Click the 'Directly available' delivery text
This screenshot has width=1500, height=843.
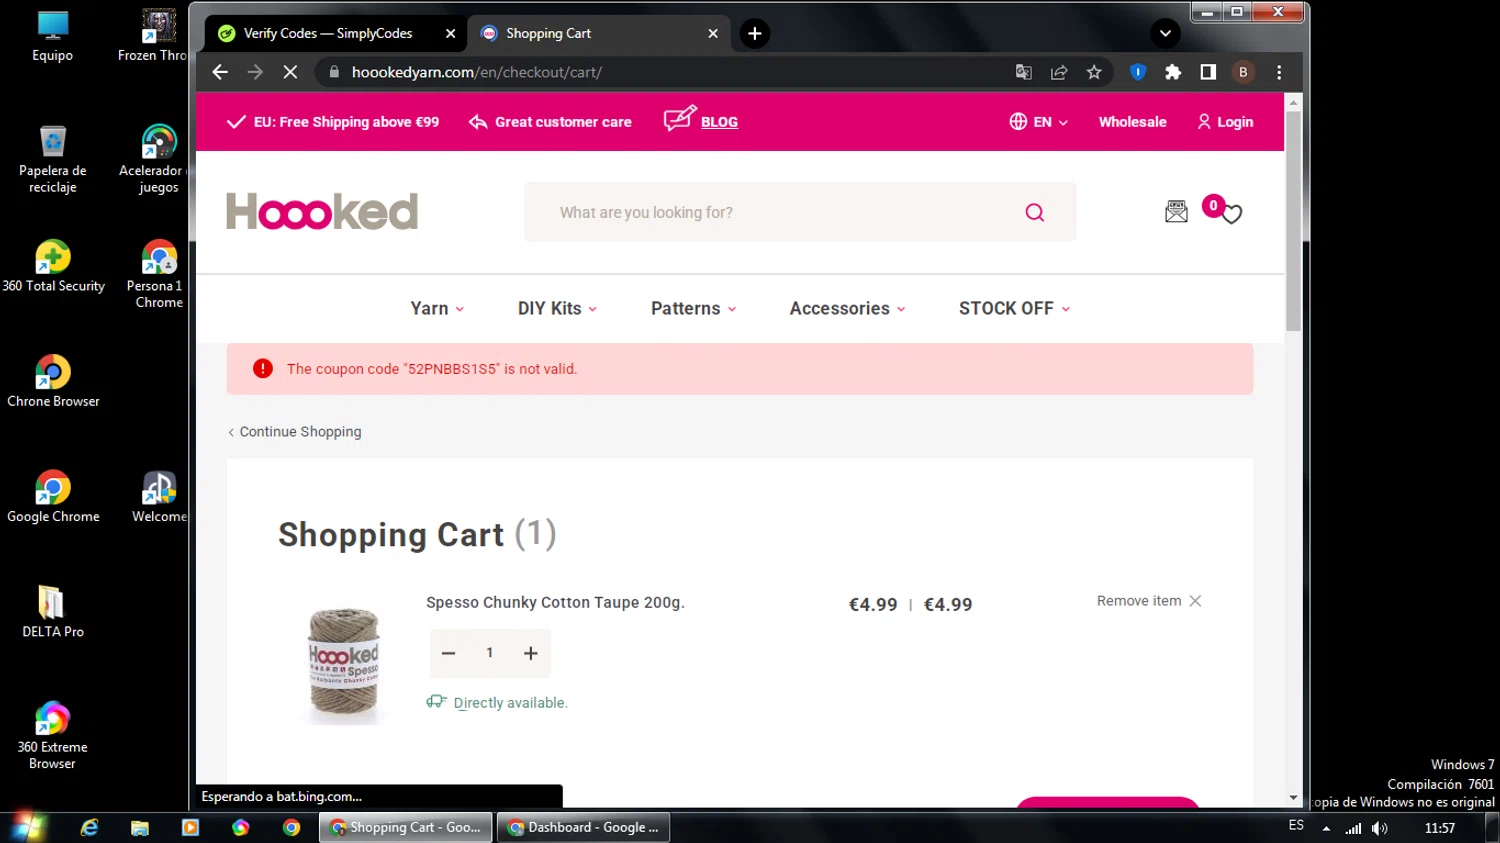(x=510, y=703)
